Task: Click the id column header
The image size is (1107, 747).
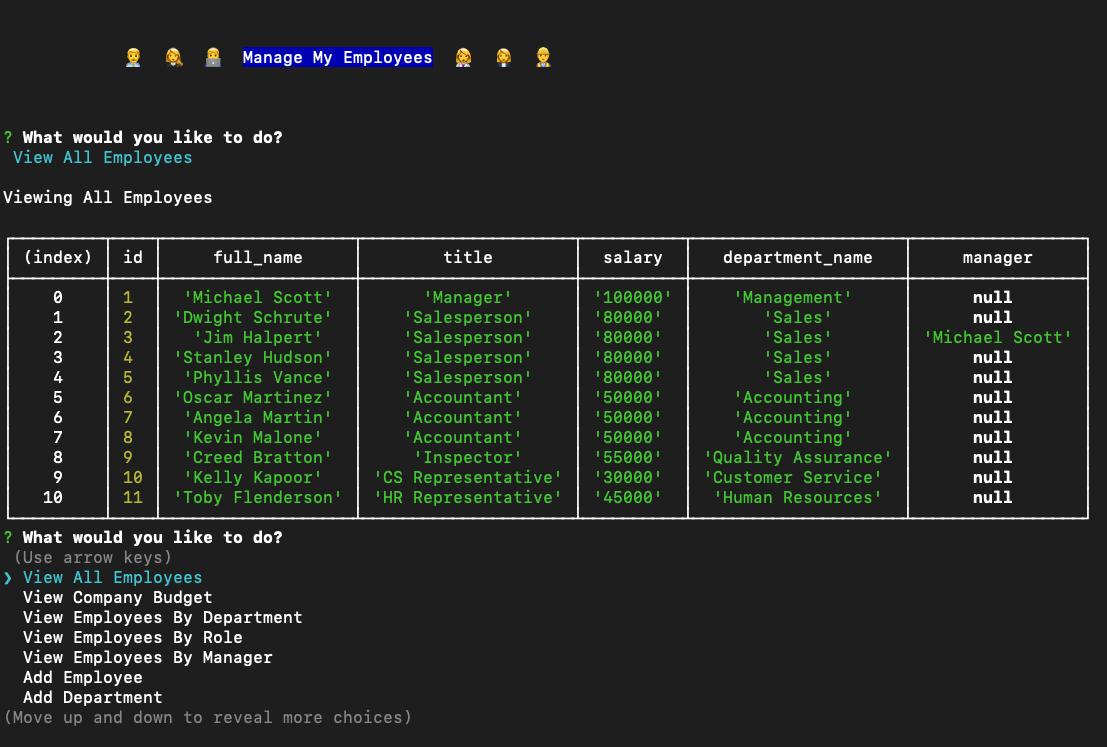Action: (133, 258)
